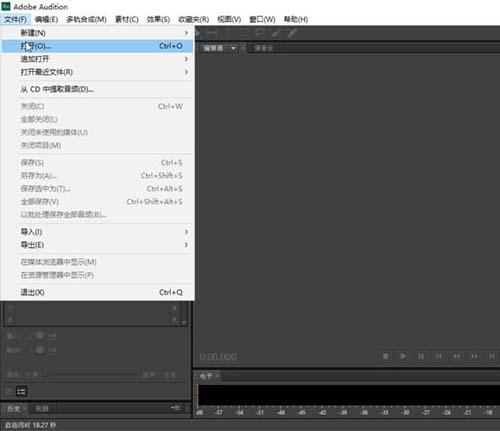Click the Adobe Audition application icon

tap(6, 6)
